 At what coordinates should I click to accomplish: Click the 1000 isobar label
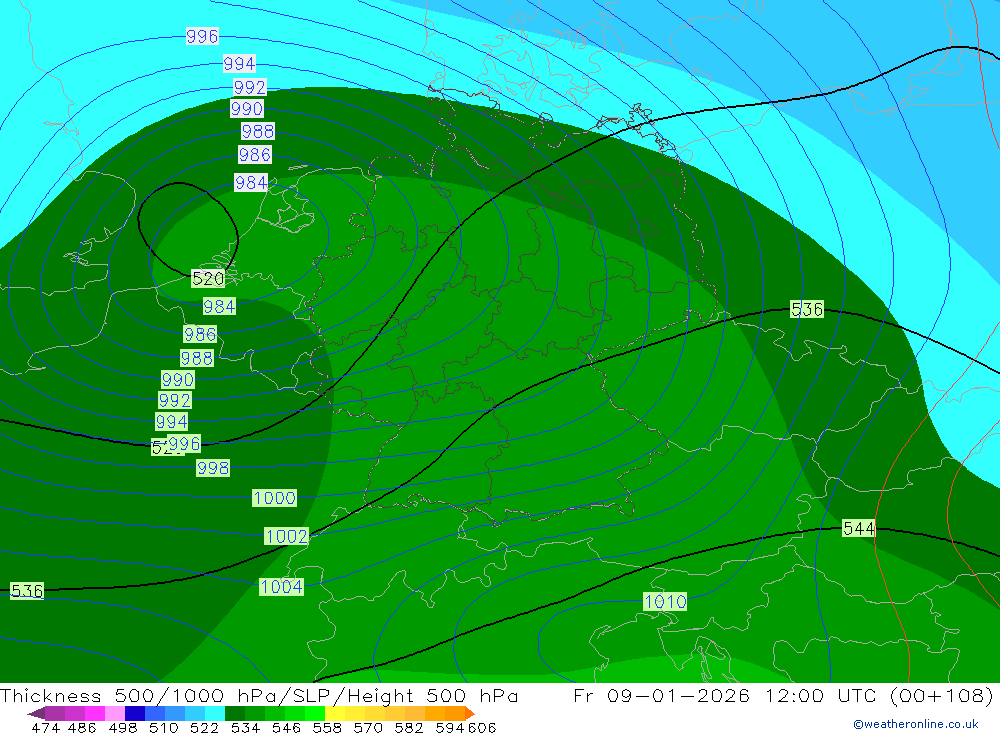pyautogui.click(x=275, y=498)
